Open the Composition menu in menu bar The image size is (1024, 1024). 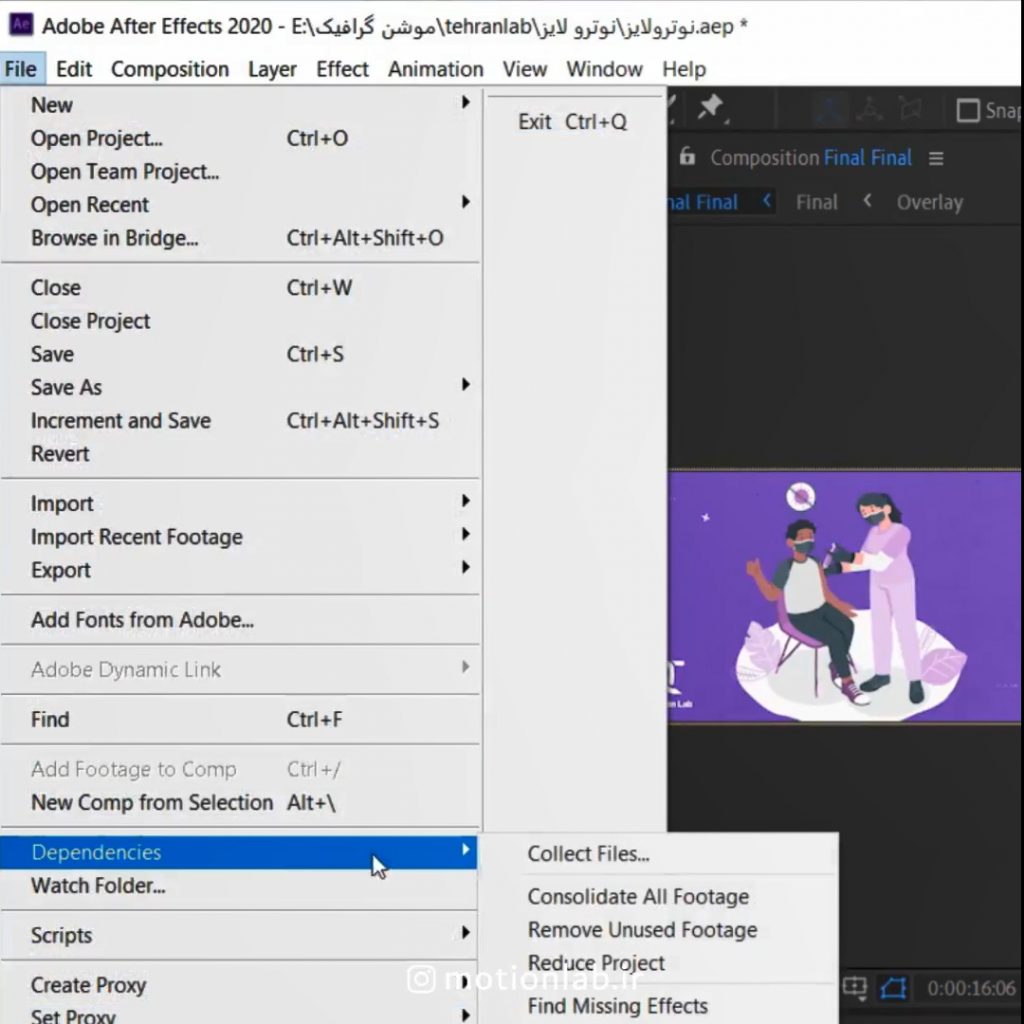point(169,69)
